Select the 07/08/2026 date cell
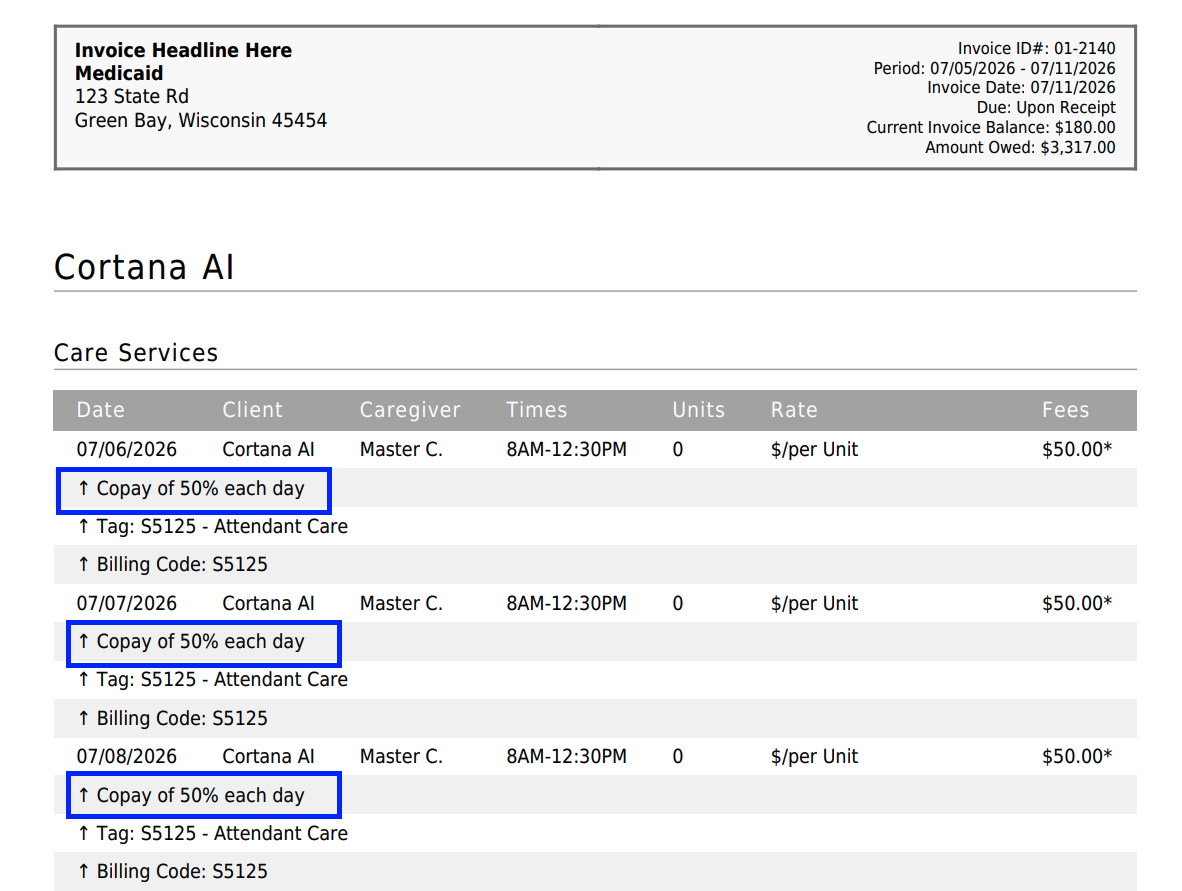1182x891 pixels. (127, 756)
